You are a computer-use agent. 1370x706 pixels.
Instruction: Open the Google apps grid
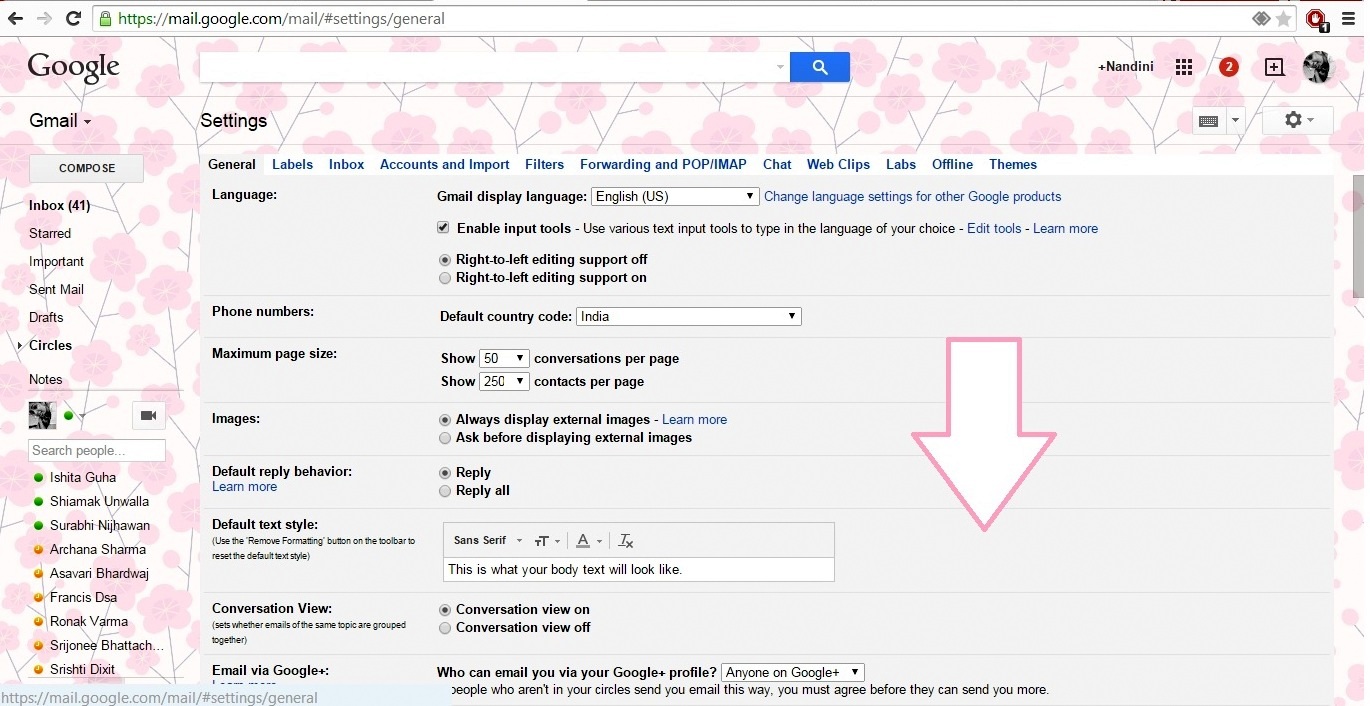(x=1184, y=67)
